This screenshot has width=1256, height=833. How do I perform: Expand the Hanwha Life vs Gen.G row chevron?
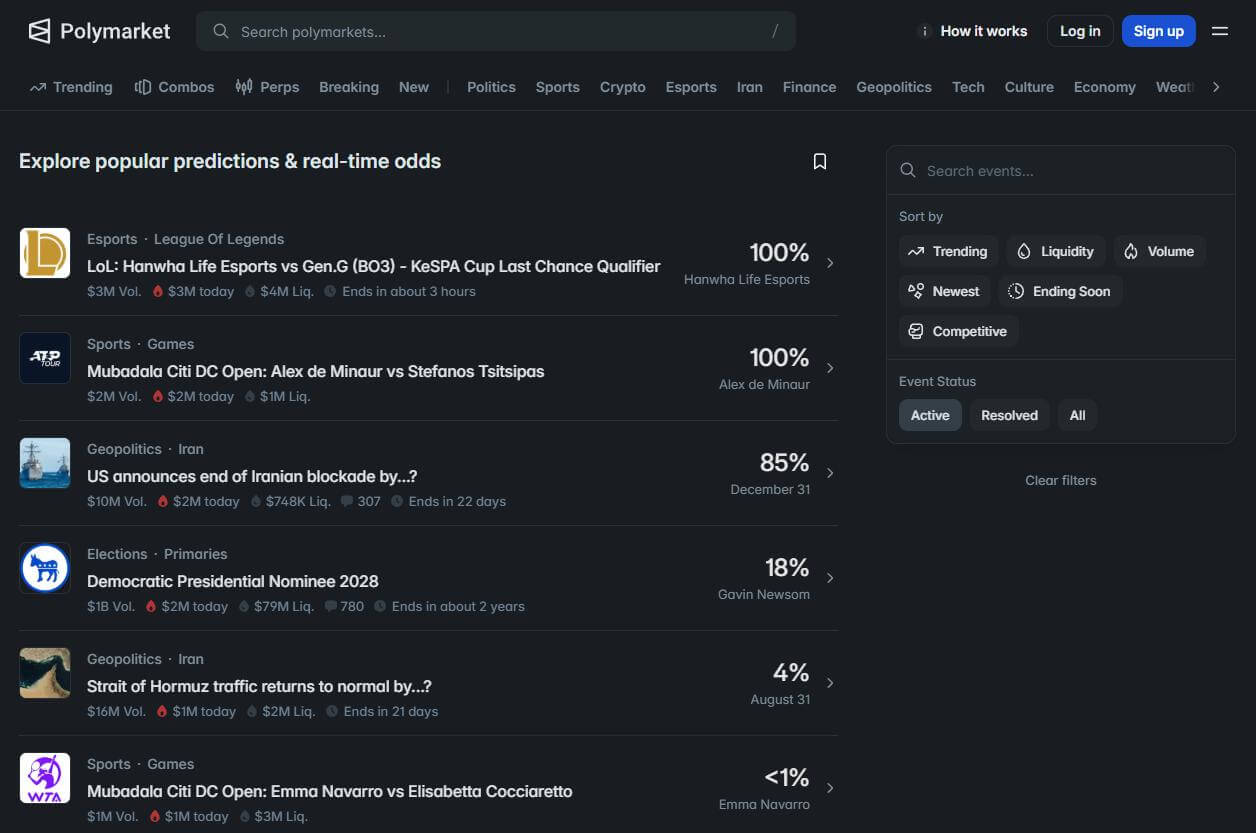point(830,263)
